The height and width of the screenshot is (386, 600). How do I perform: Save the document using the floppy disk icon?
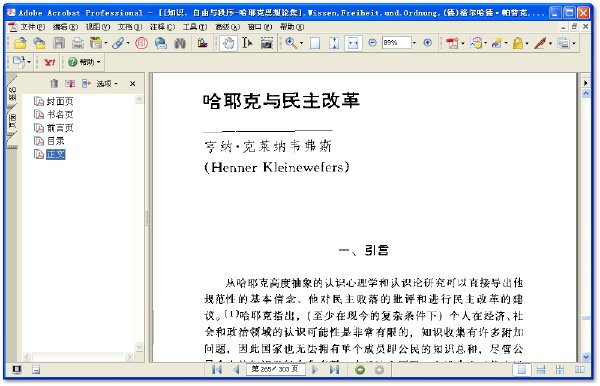pos(59,43)
